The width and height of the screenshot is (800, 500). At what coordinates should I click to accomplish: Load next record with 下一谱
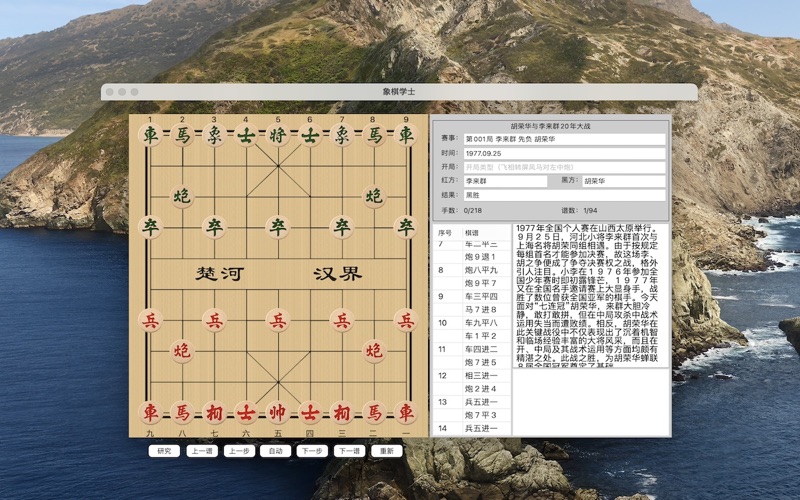click(x=349, y=451)
